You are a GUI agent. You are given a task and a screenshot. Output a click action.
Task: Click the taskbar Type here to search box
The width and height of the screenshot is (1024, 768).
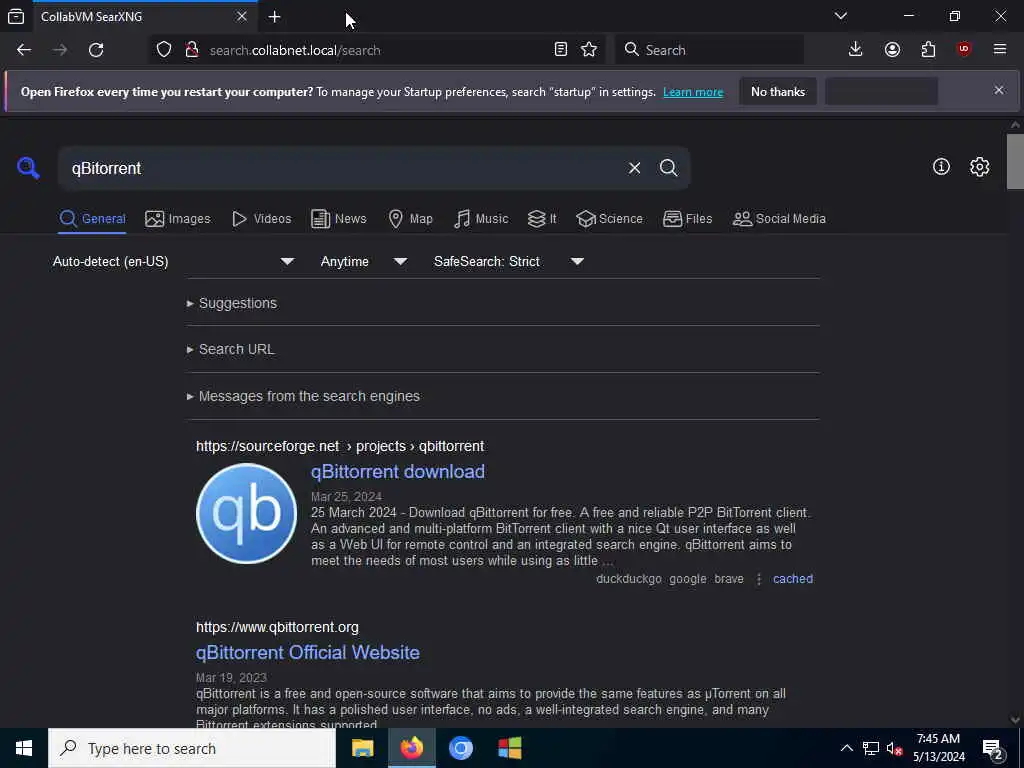(x=192, y=748)
